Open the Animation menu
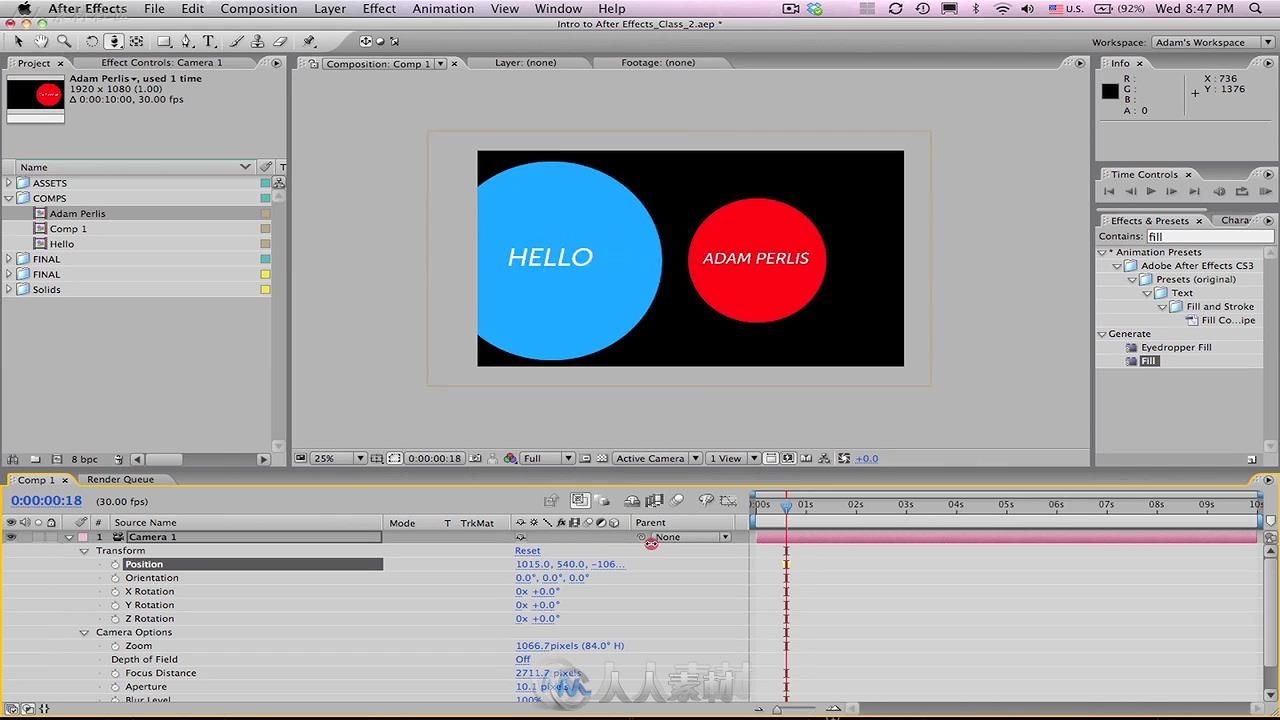1280x720 pixels. click(443, 9)
